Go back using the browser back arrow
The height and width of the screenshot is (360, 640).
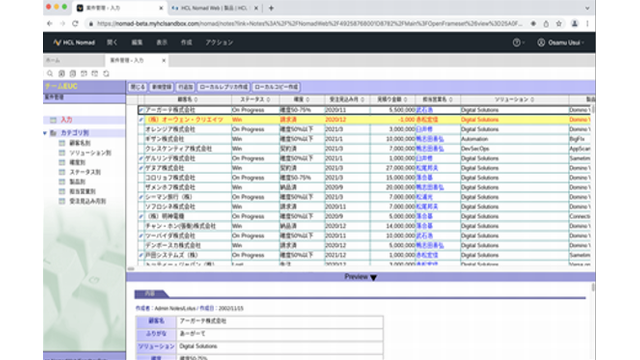coord(50,24)
